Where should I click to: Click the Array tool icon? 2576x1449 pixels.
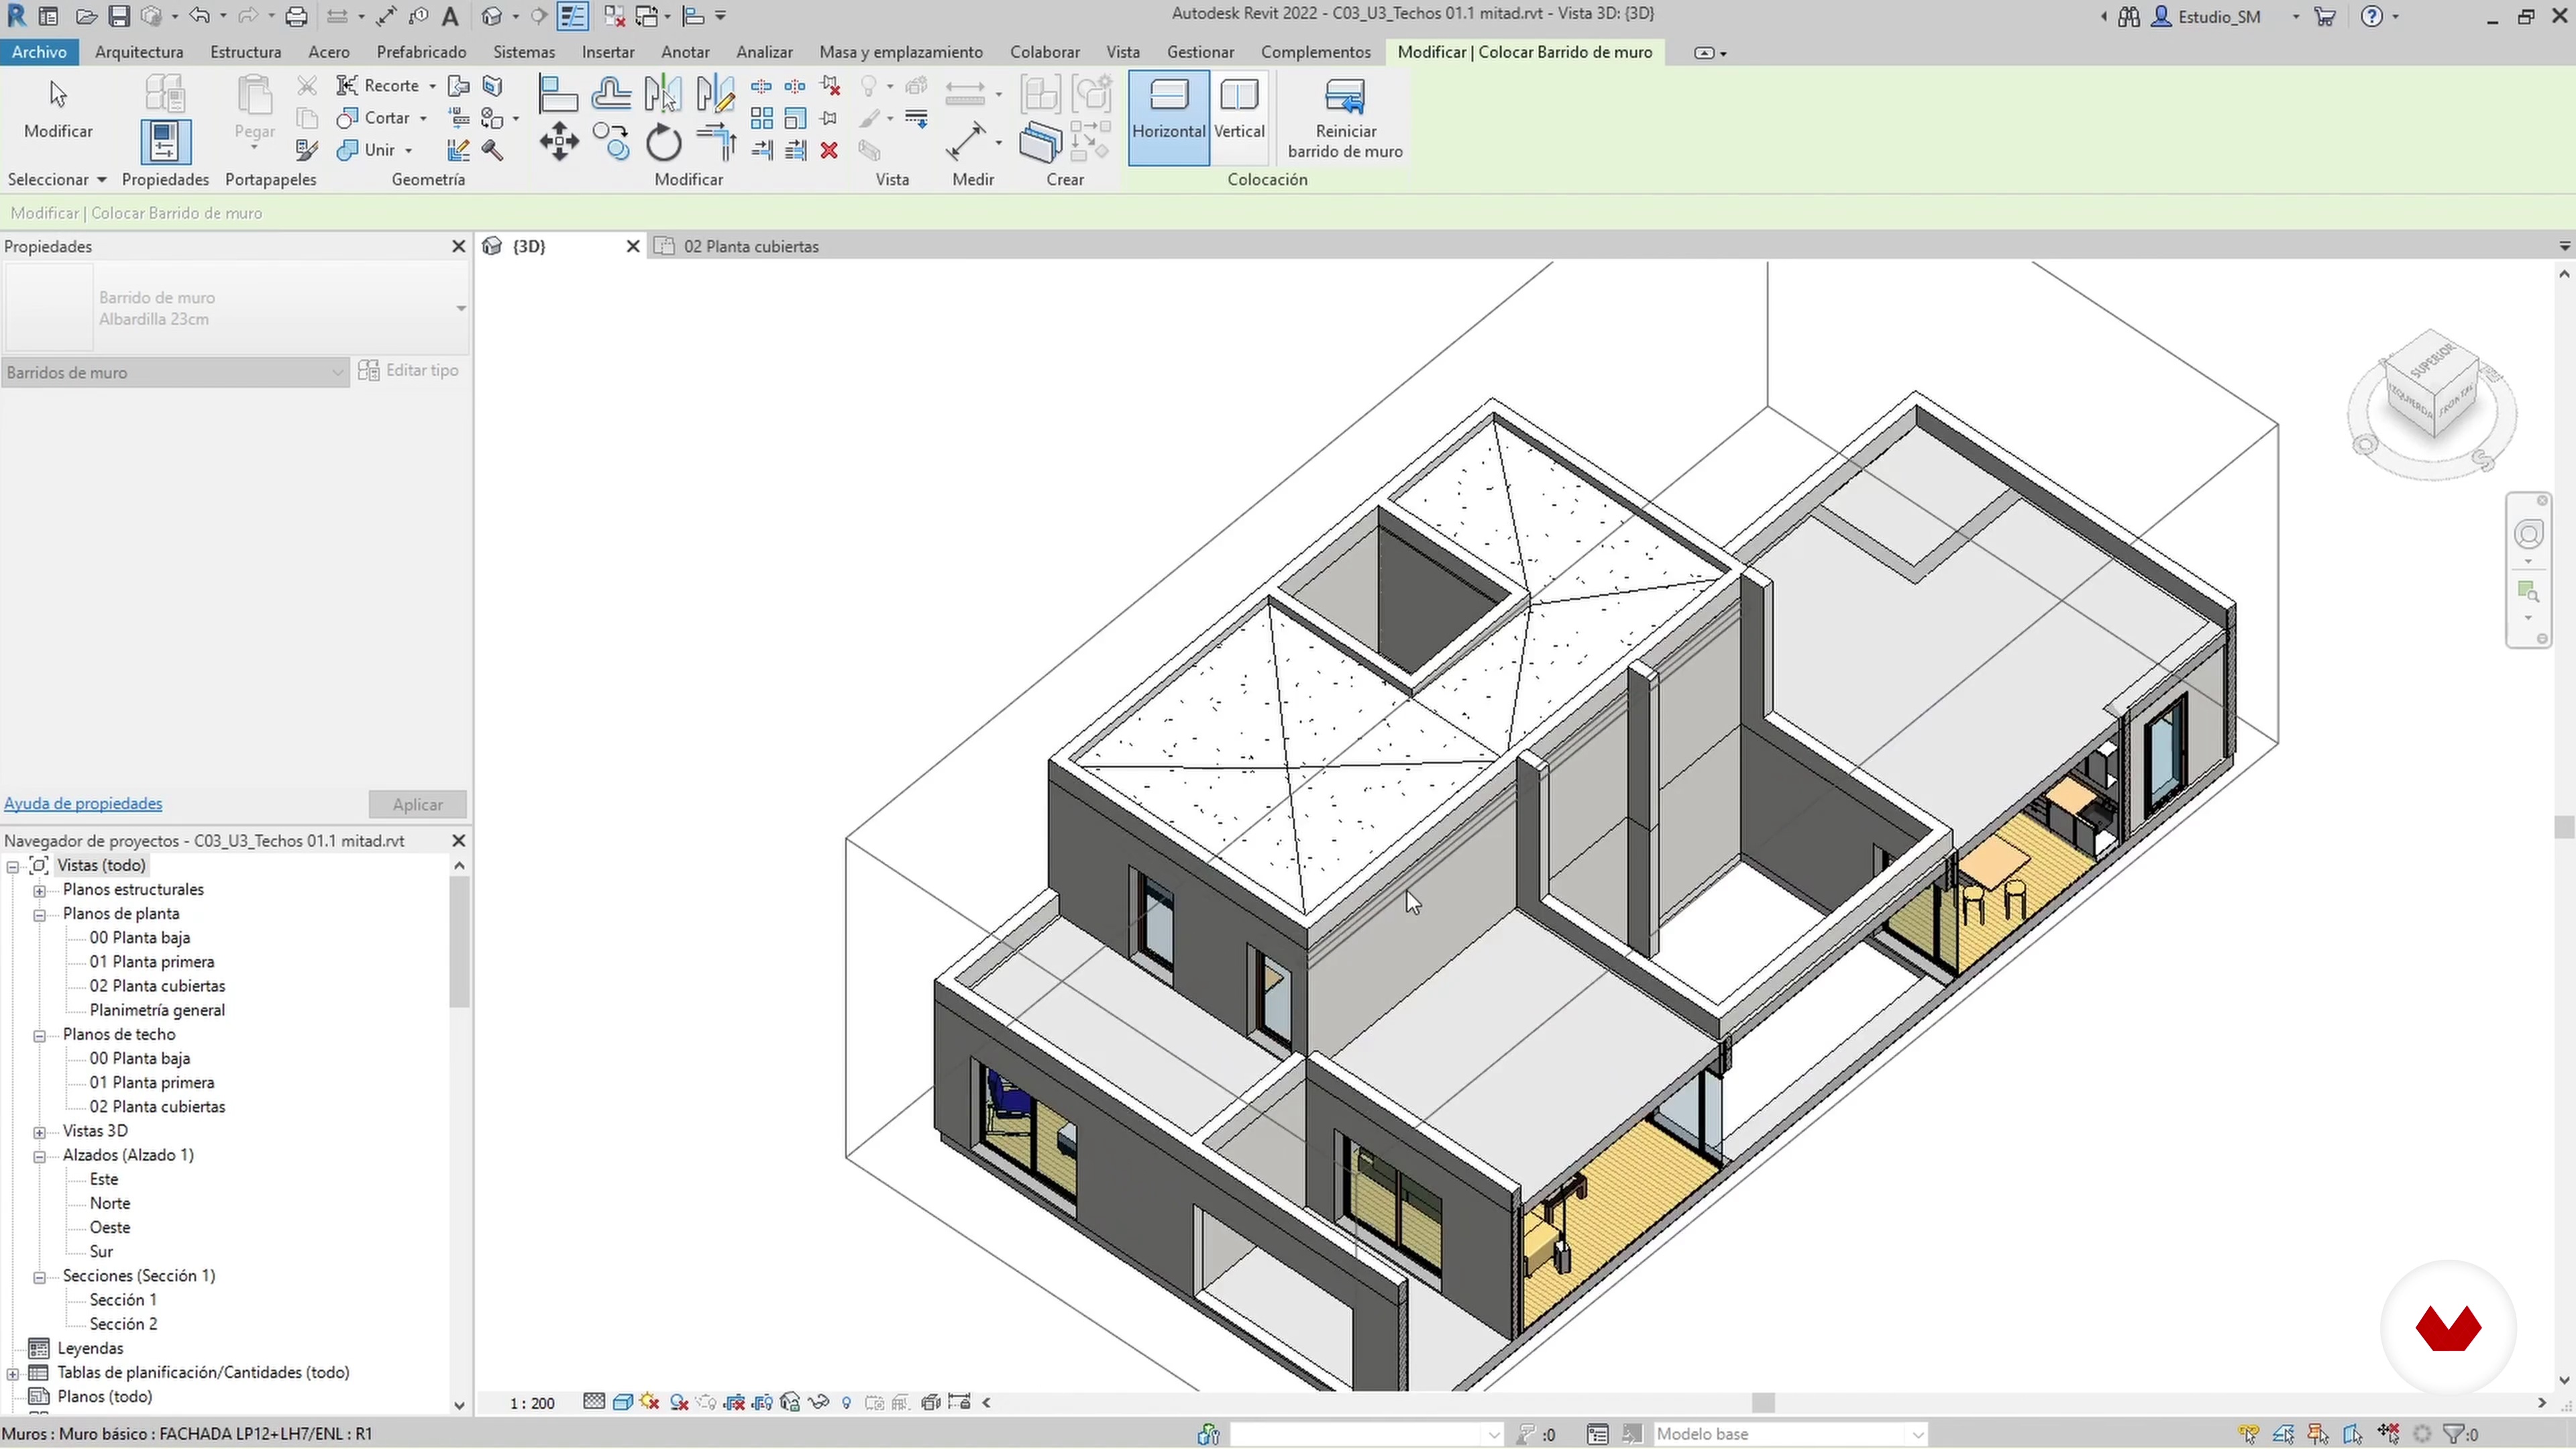coord(762,119)
